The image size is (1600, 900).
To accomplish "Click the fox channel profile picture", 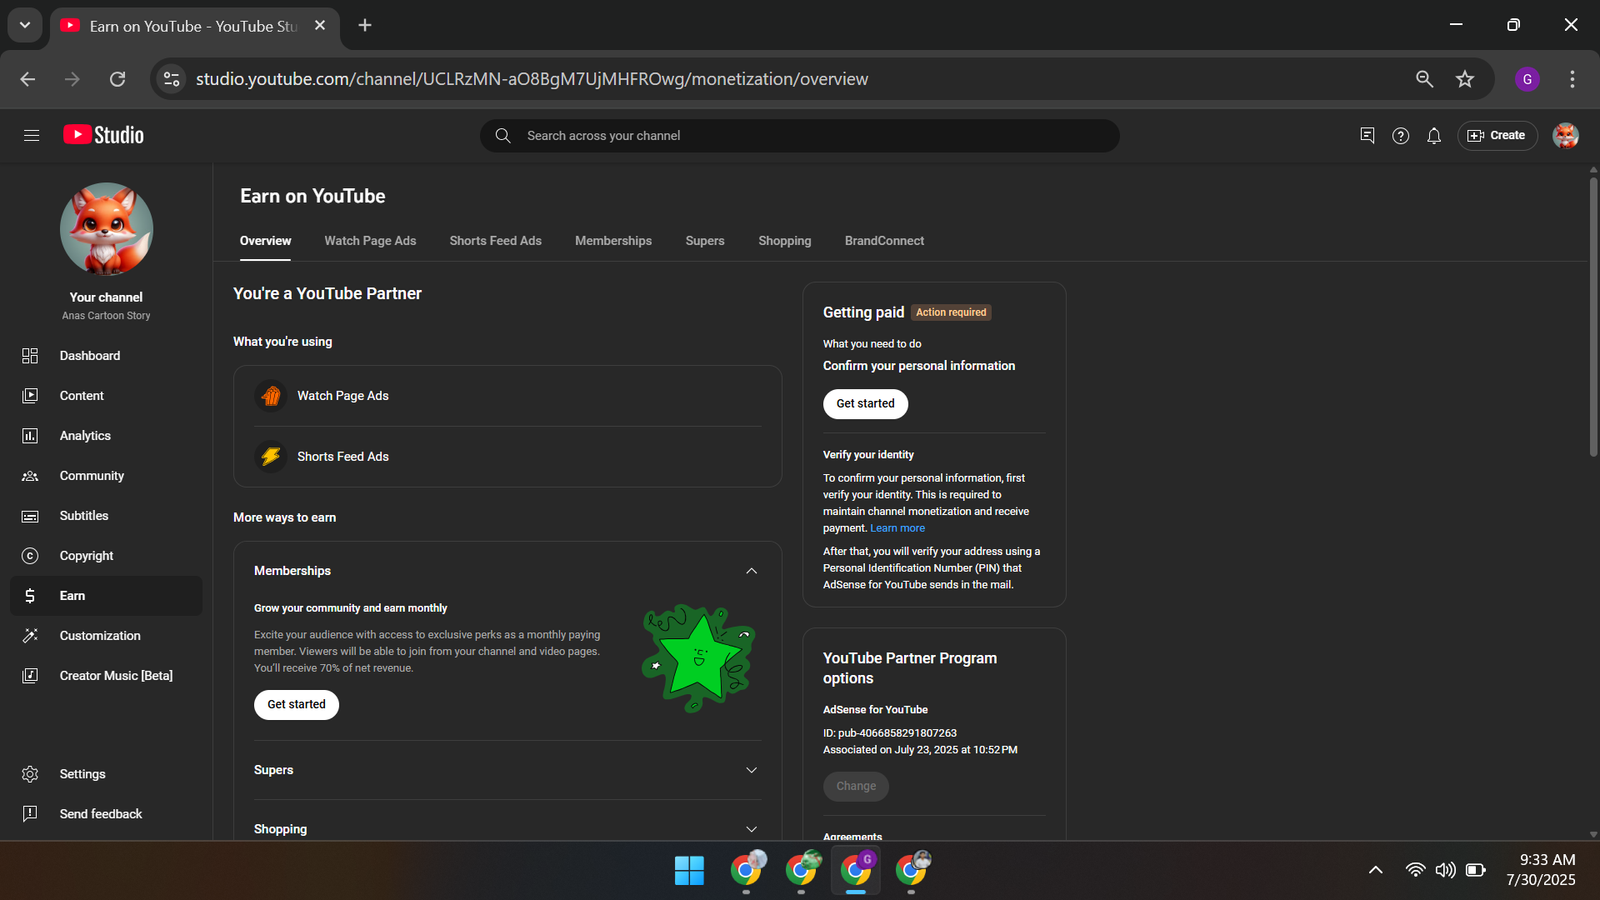I will tap(106, 228).
